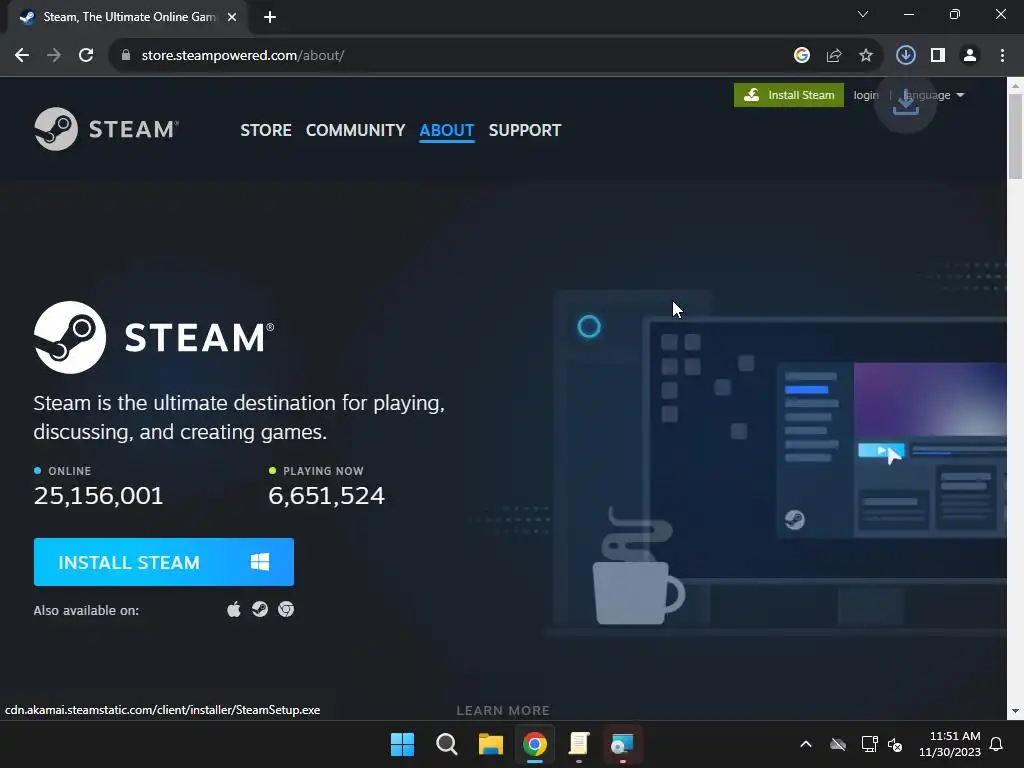
Task: Click the muted volume tray icon
Action: click(895, 744)
